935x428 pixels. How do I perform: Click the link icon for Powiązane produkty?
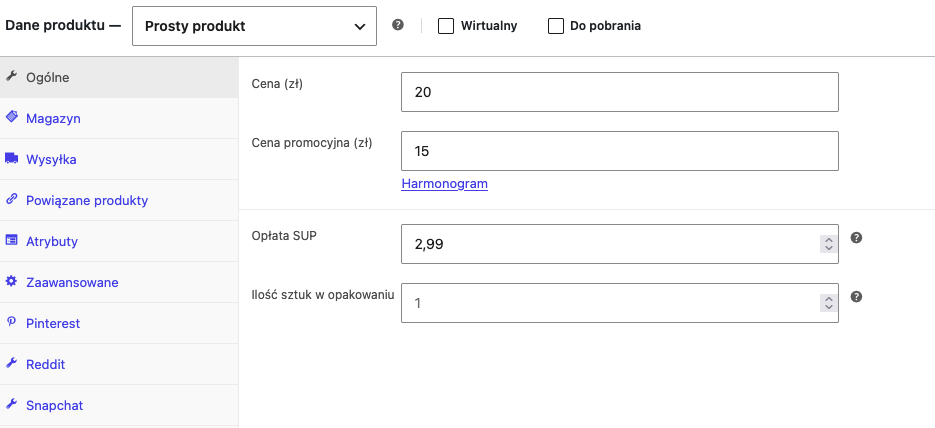[11, 200]
